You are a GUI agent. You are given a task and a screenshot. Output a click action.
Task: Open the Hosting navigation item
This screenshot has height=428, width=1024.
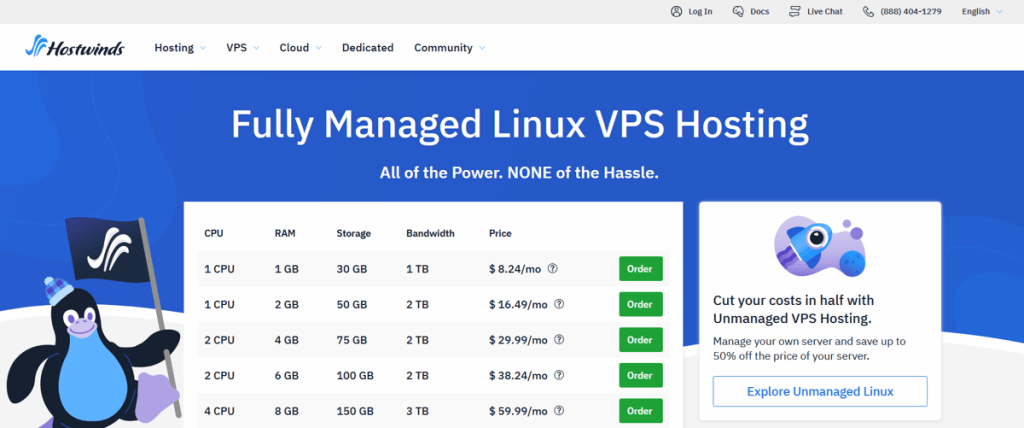[174, 48]
